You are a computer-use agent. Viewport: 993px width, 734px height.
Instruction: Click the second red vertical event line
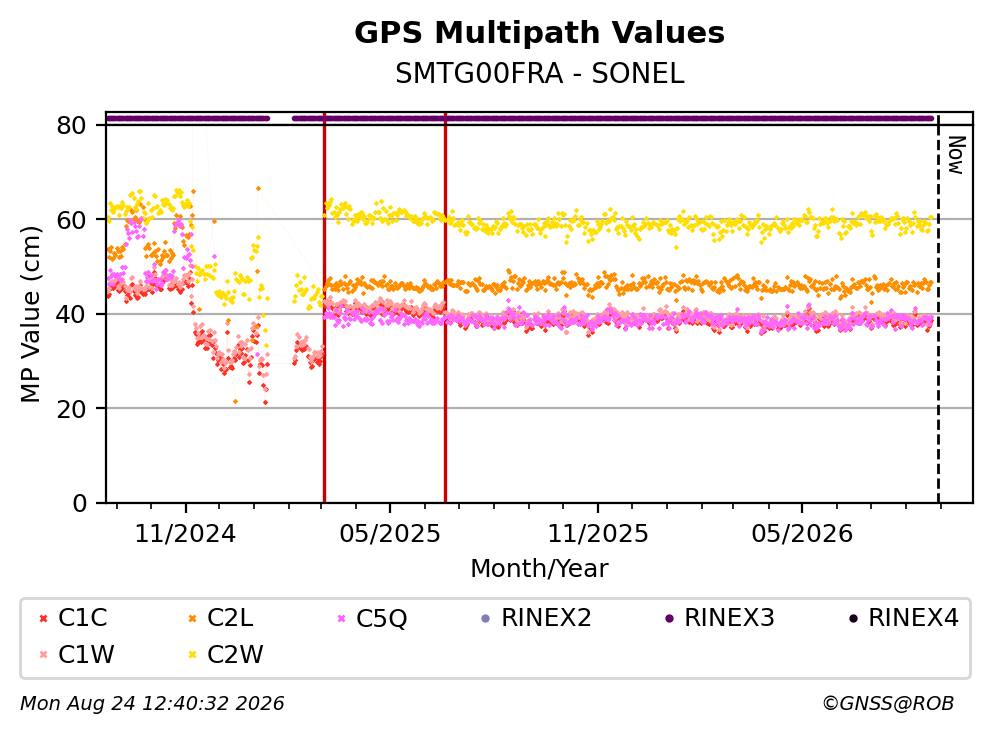point(445,307)
